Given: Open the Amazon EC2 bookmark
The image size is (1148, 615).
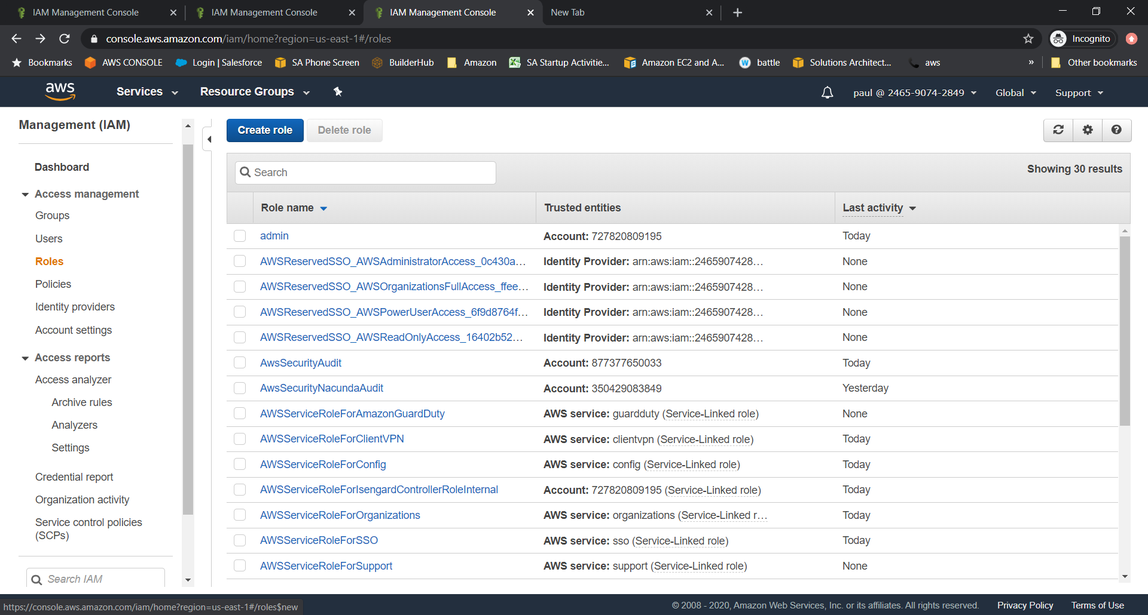Looking at the screenshot, I should 674,62.
